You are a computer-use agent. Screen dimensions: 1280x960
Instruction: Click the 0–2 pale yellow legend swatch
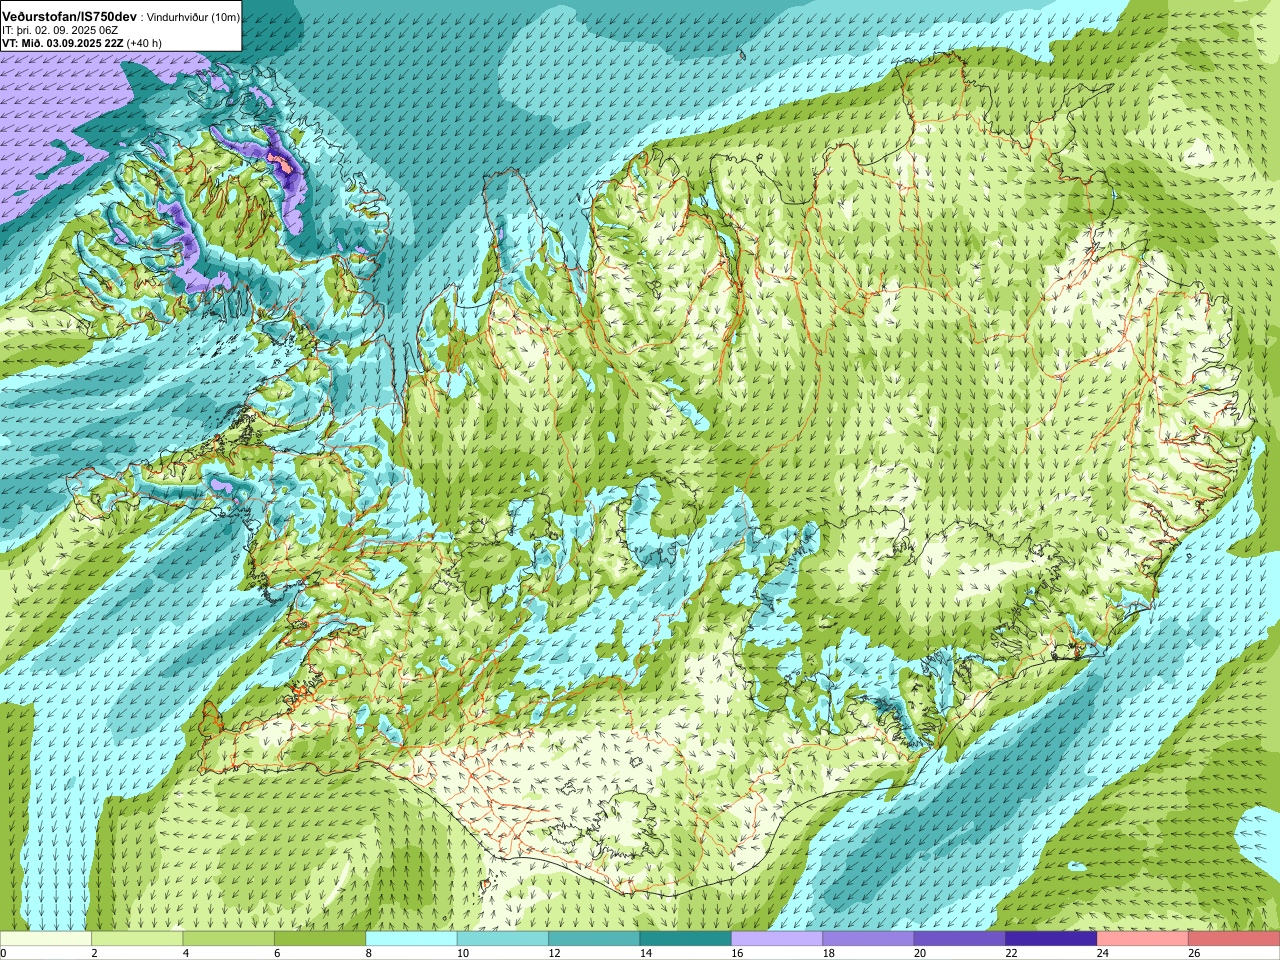[x=46, y=939]
